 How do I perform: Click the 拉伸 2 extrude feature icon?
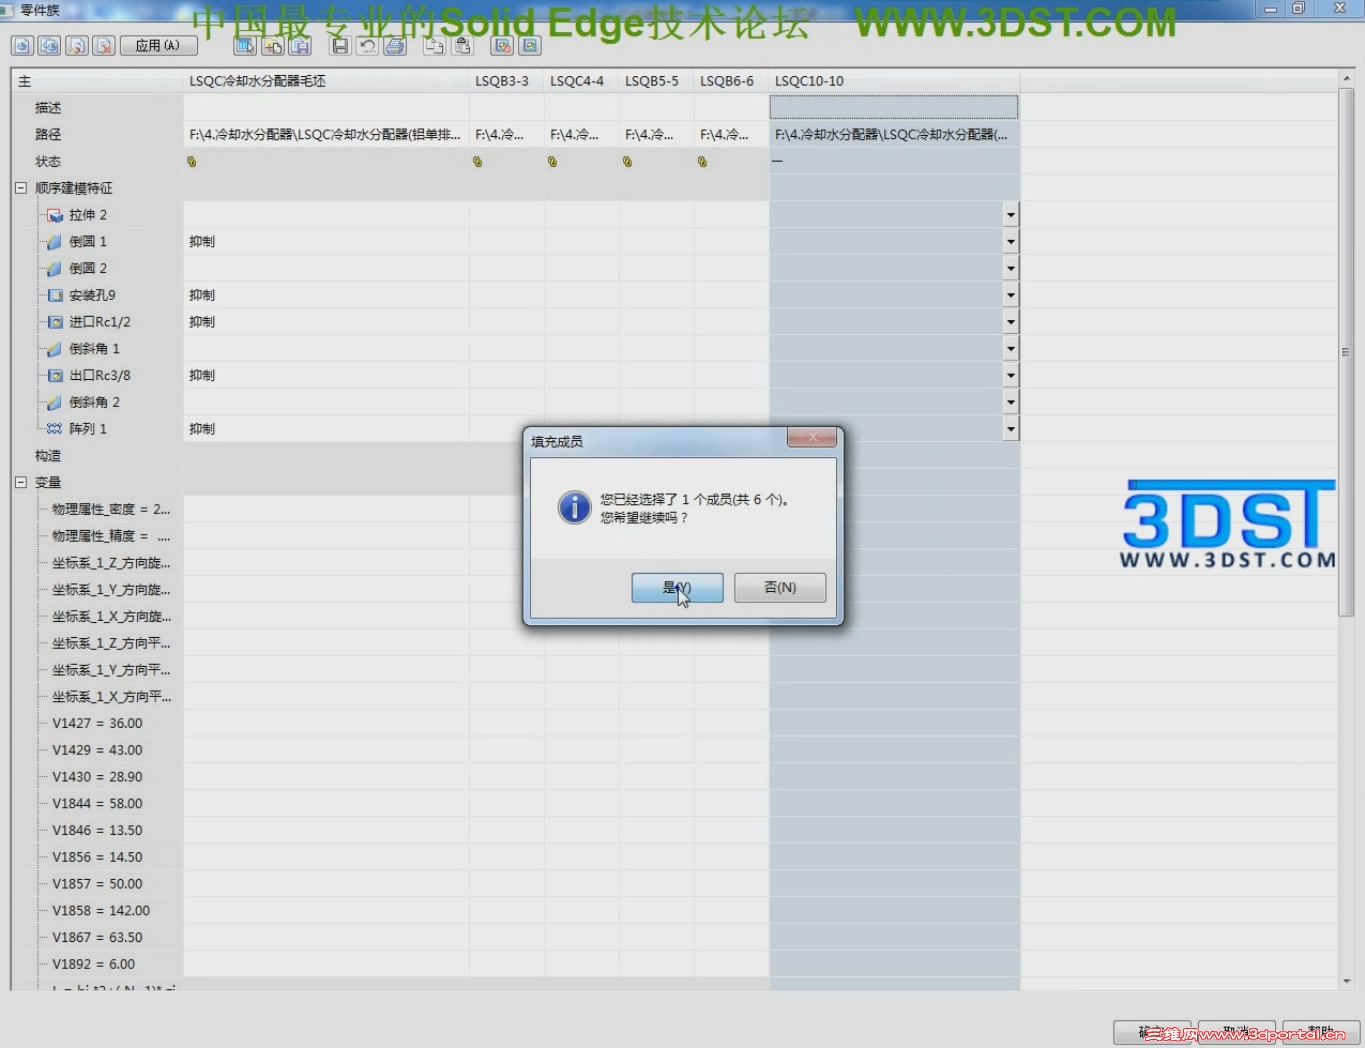pos(55,215)
